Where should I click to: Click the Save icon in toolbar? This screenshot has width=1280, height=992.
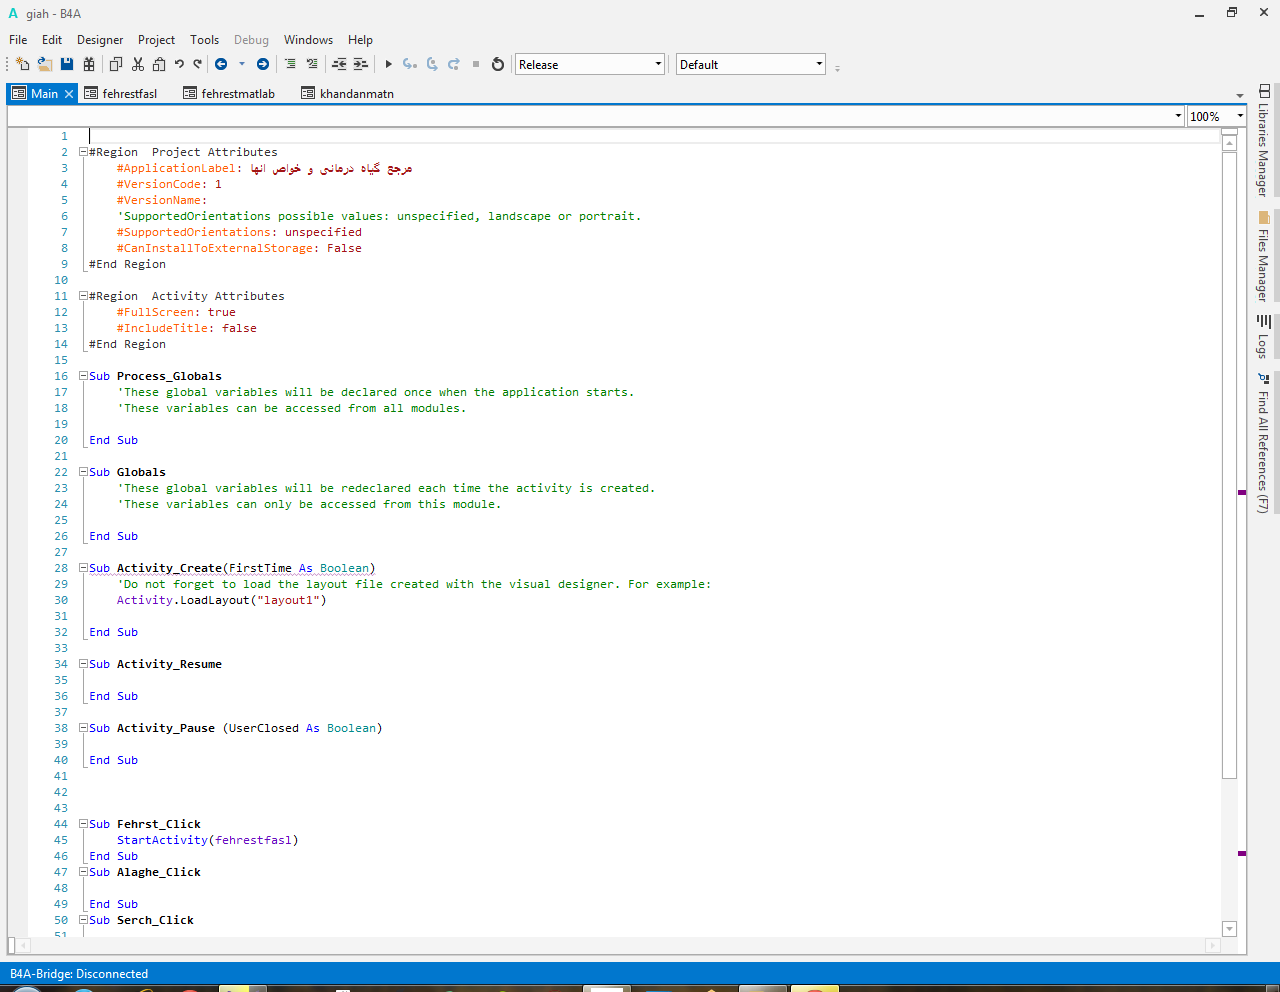click(x=67, y=64)
